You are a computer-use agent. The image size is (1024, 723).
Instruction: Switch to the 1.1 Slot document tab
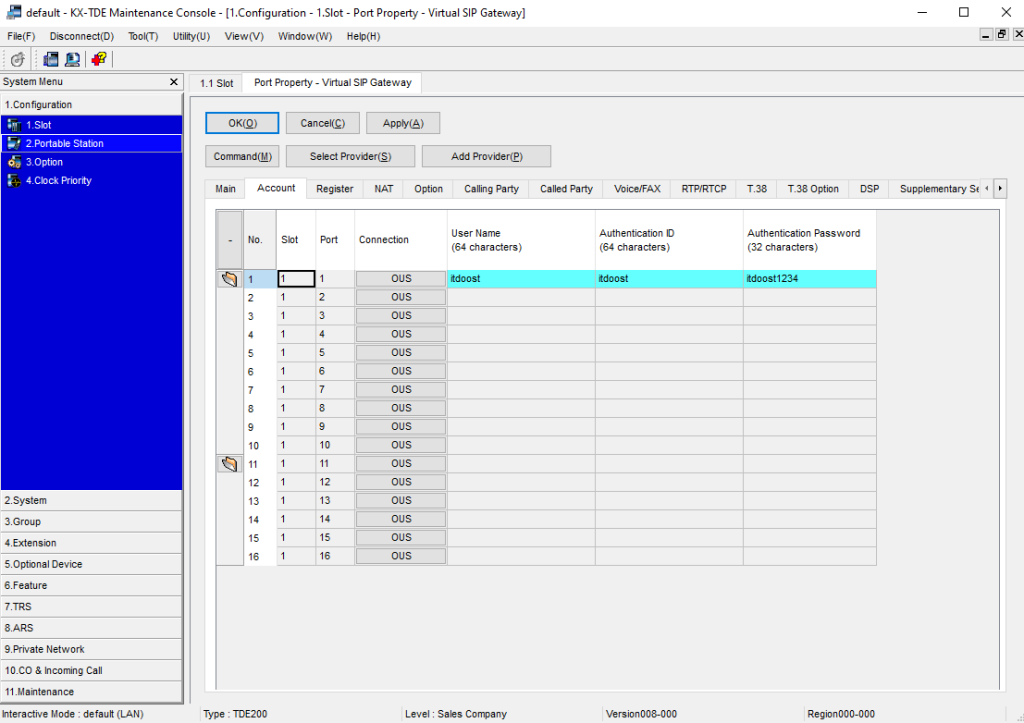tap(216, 83)
